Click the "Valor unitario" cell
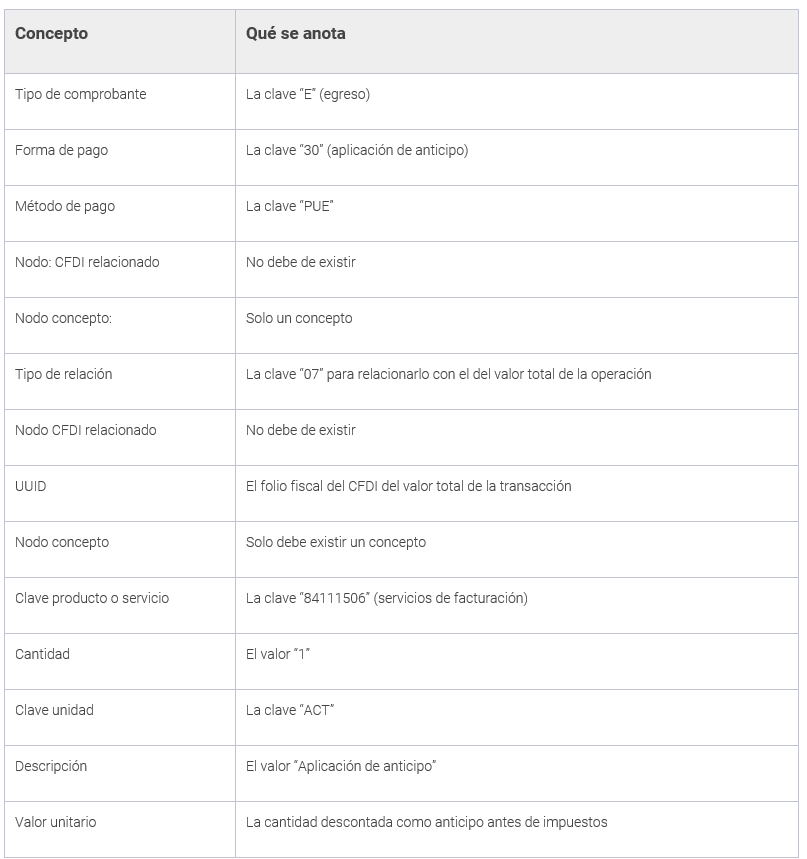Image resolution: width=807 pixels, height=859 pixels. 56,822
